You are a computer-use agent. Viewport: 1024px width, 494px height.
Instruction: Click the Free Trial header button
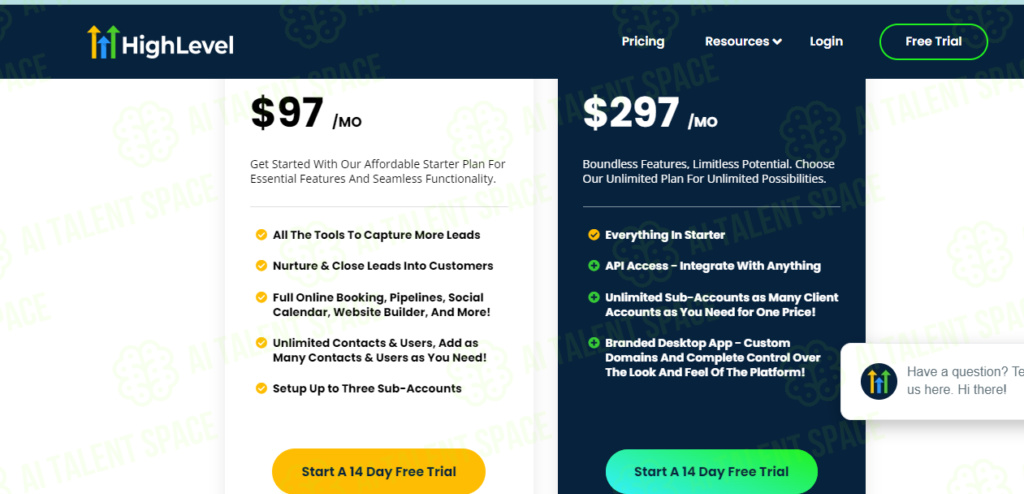click(933, 42)
